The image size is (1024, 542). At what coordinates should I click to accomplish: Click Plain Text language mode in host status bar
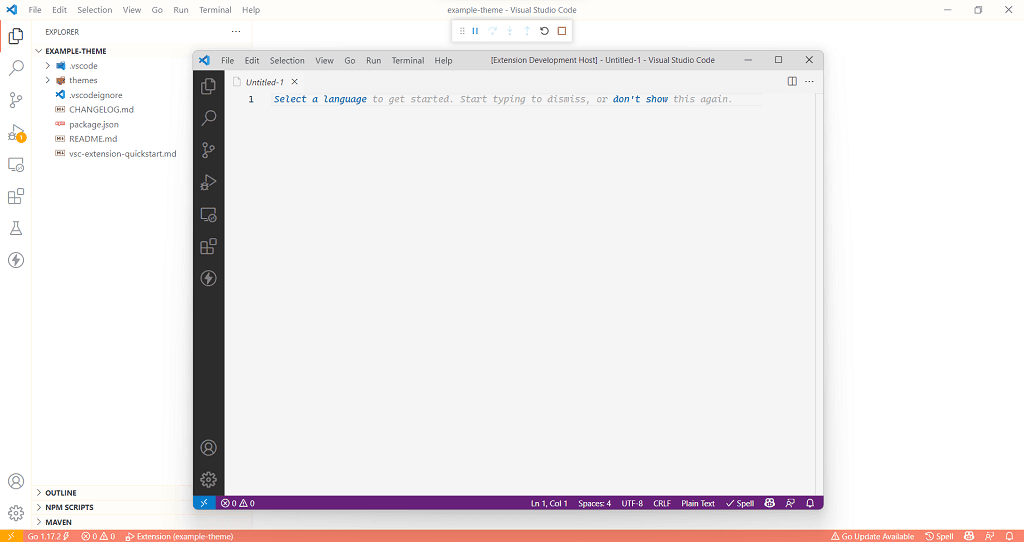(698, 503)
